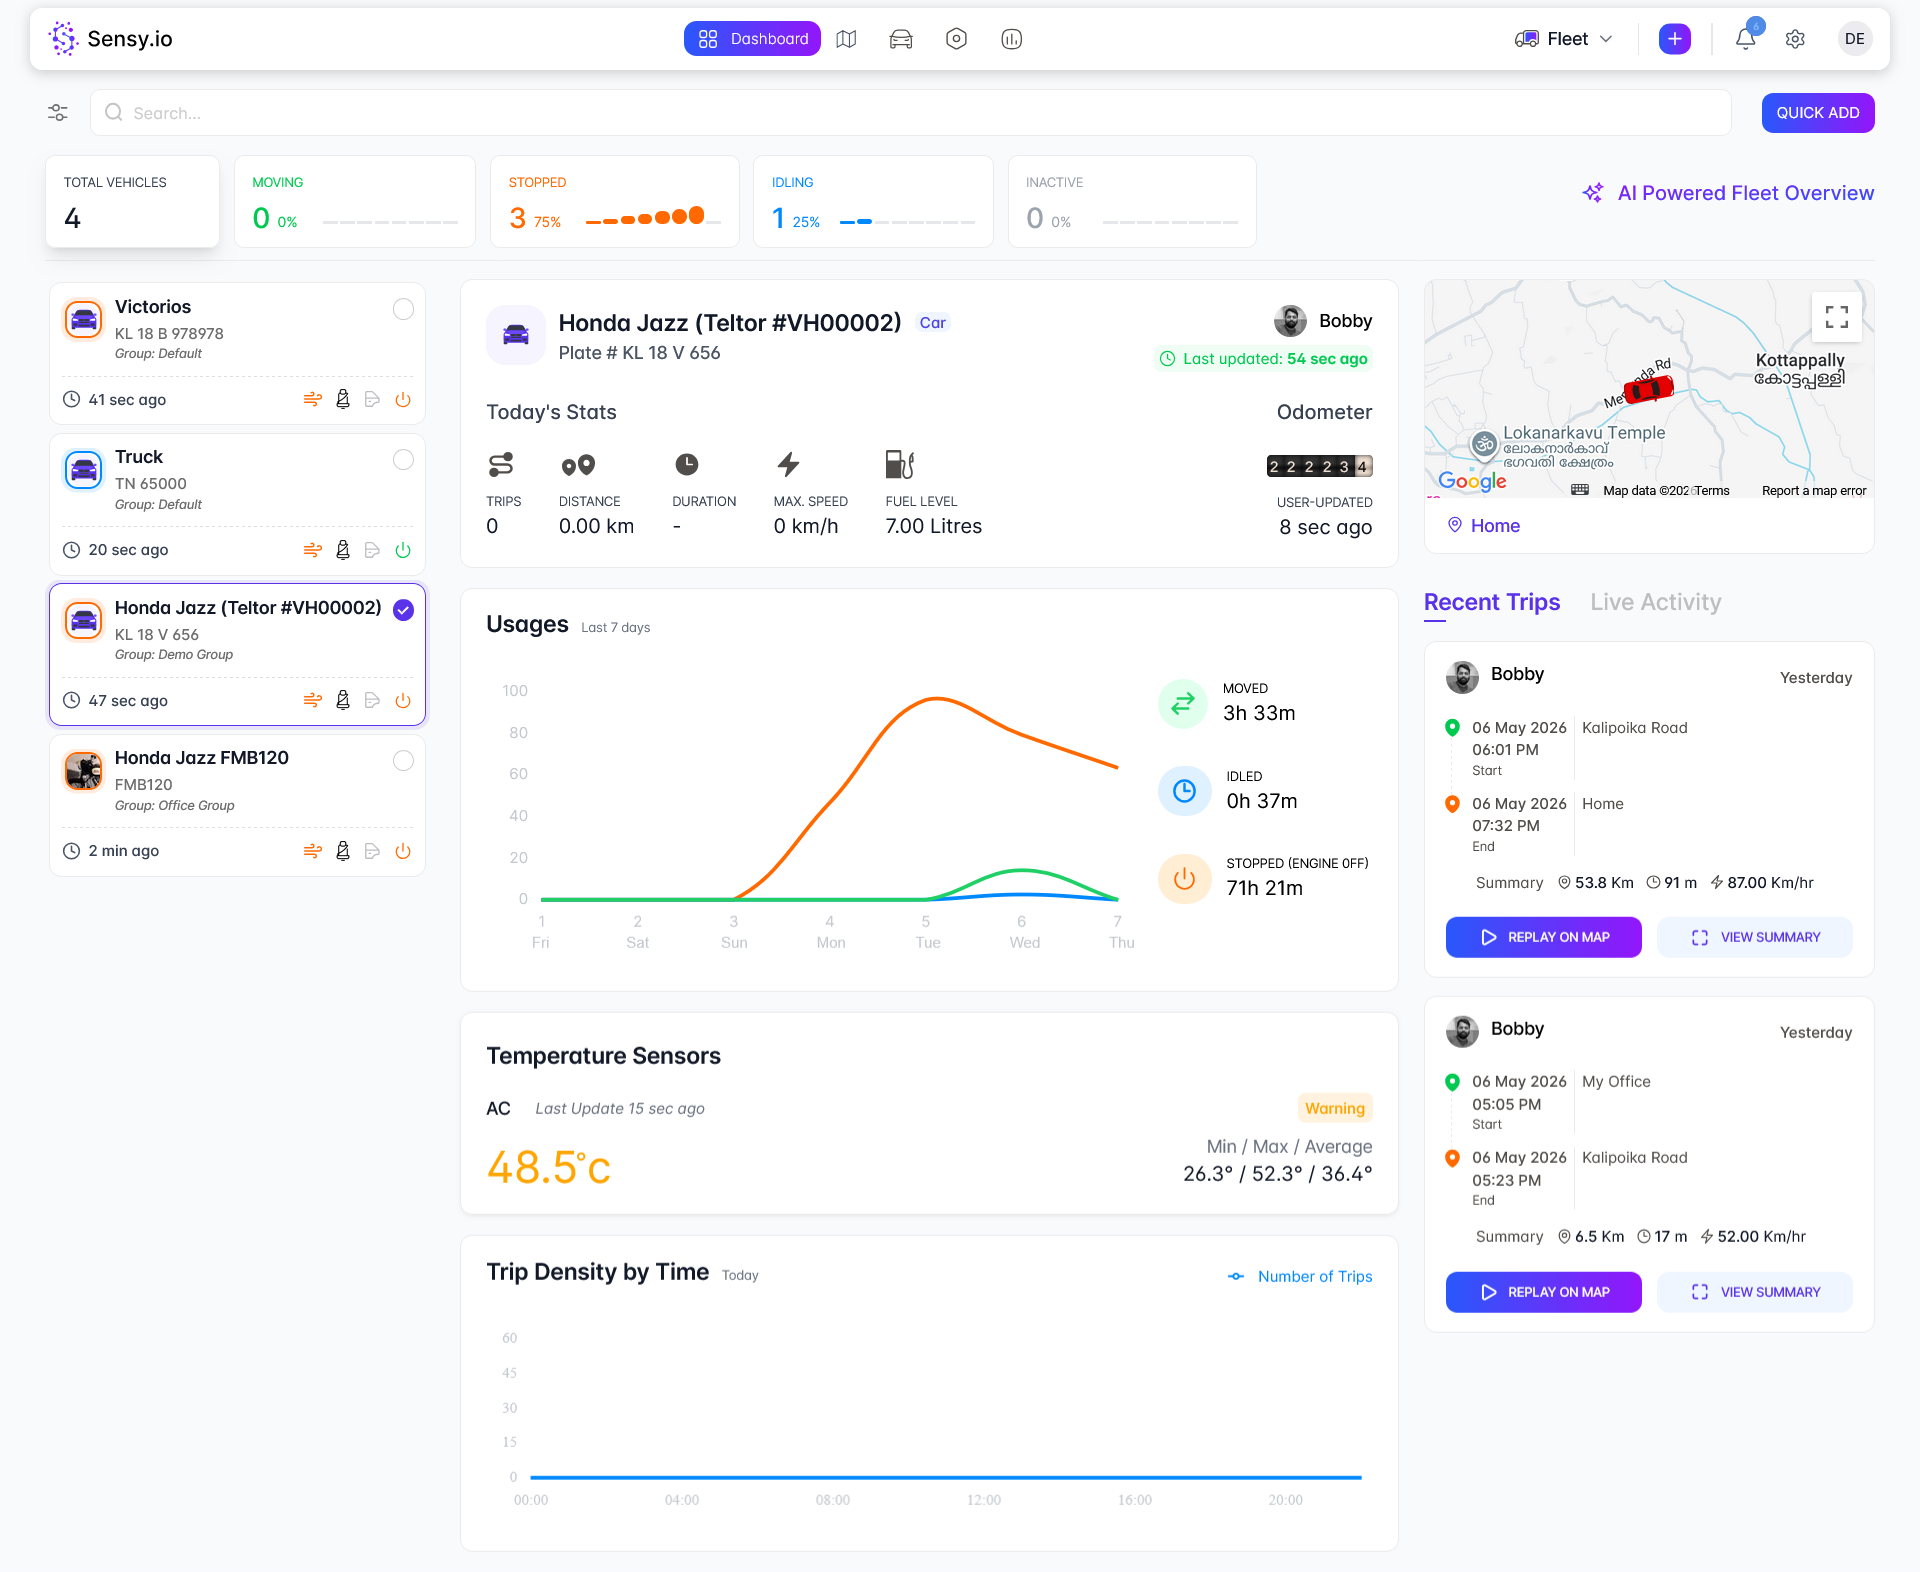Click the Moving 0% progress bar

390,222
